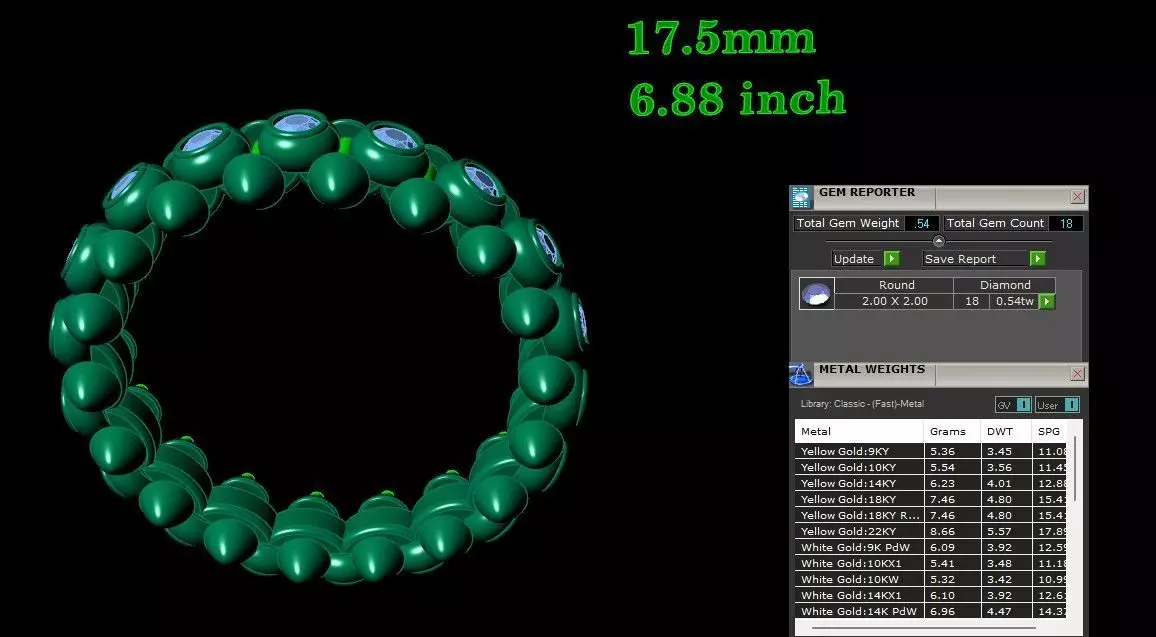Click the Gem Reporter panel icon

[x=801, y=198]
